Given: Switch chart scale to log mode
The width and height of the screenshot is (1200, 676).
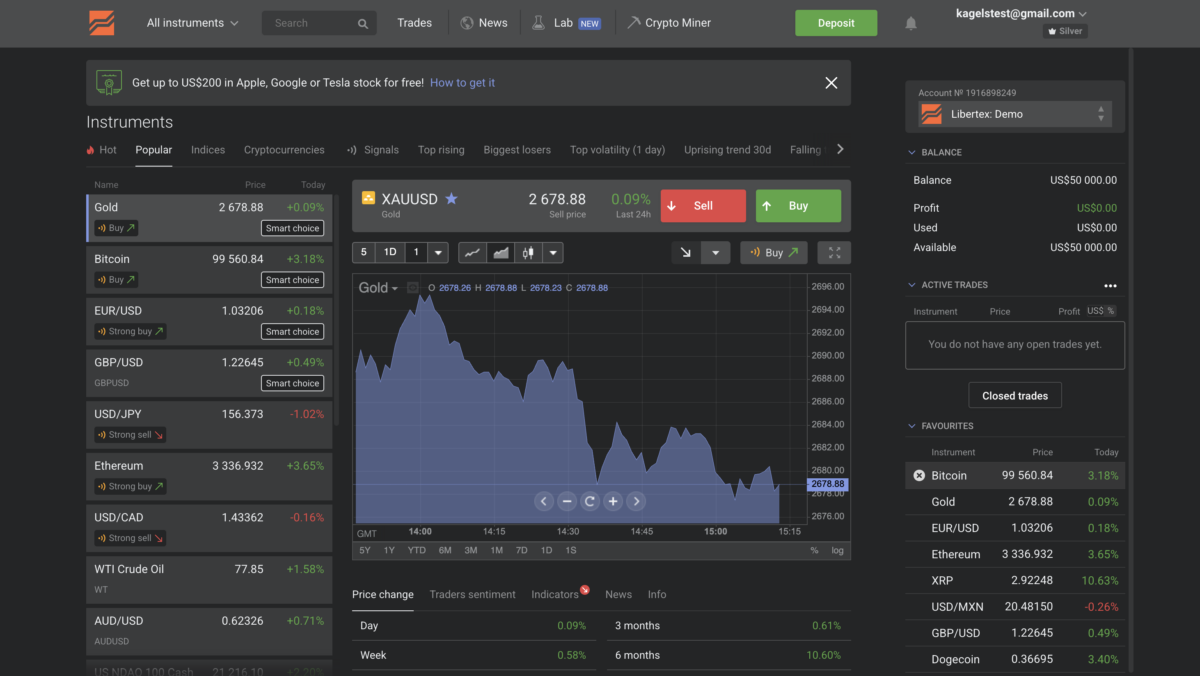Looking at the screenshot, I should [x=836, y=550].
